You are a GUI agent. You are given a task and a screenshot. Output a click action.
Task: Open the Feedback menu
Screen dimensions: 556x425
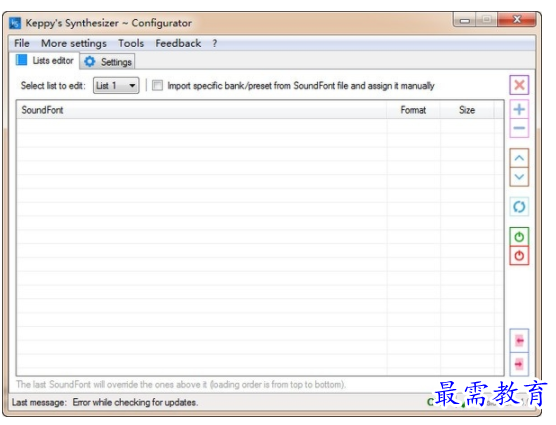pyautogui.click(x=178, y=43)
